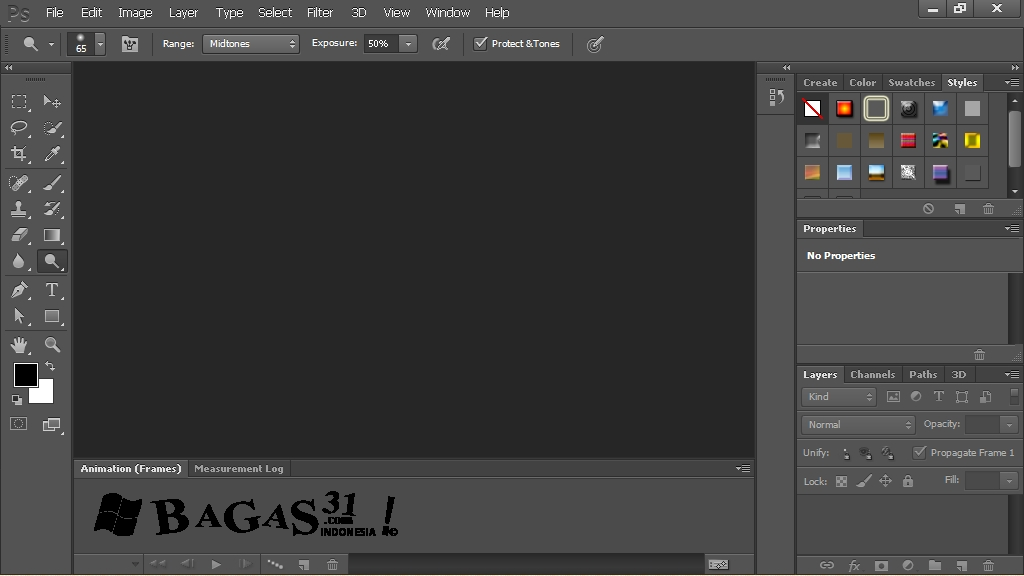
Task: Toggle lock transparent pixels
Action: (x=842, y=481)
